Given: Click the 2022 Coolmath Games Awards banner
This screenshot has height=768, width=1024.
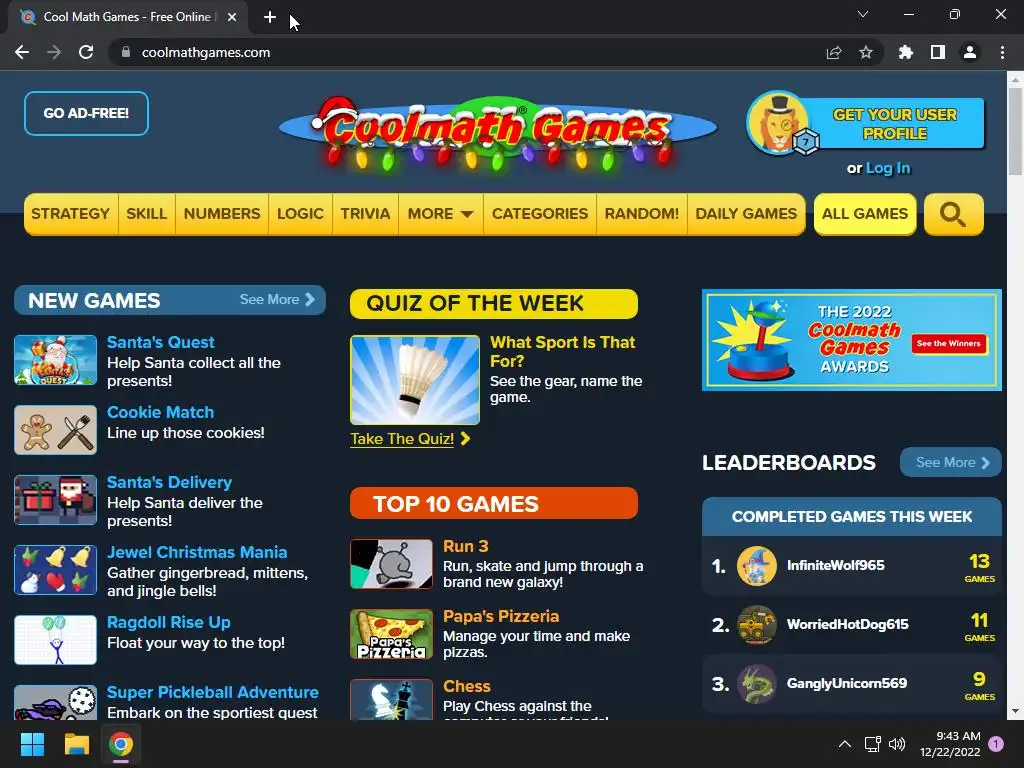Looking at the screenshot, I should coord(852,340).
